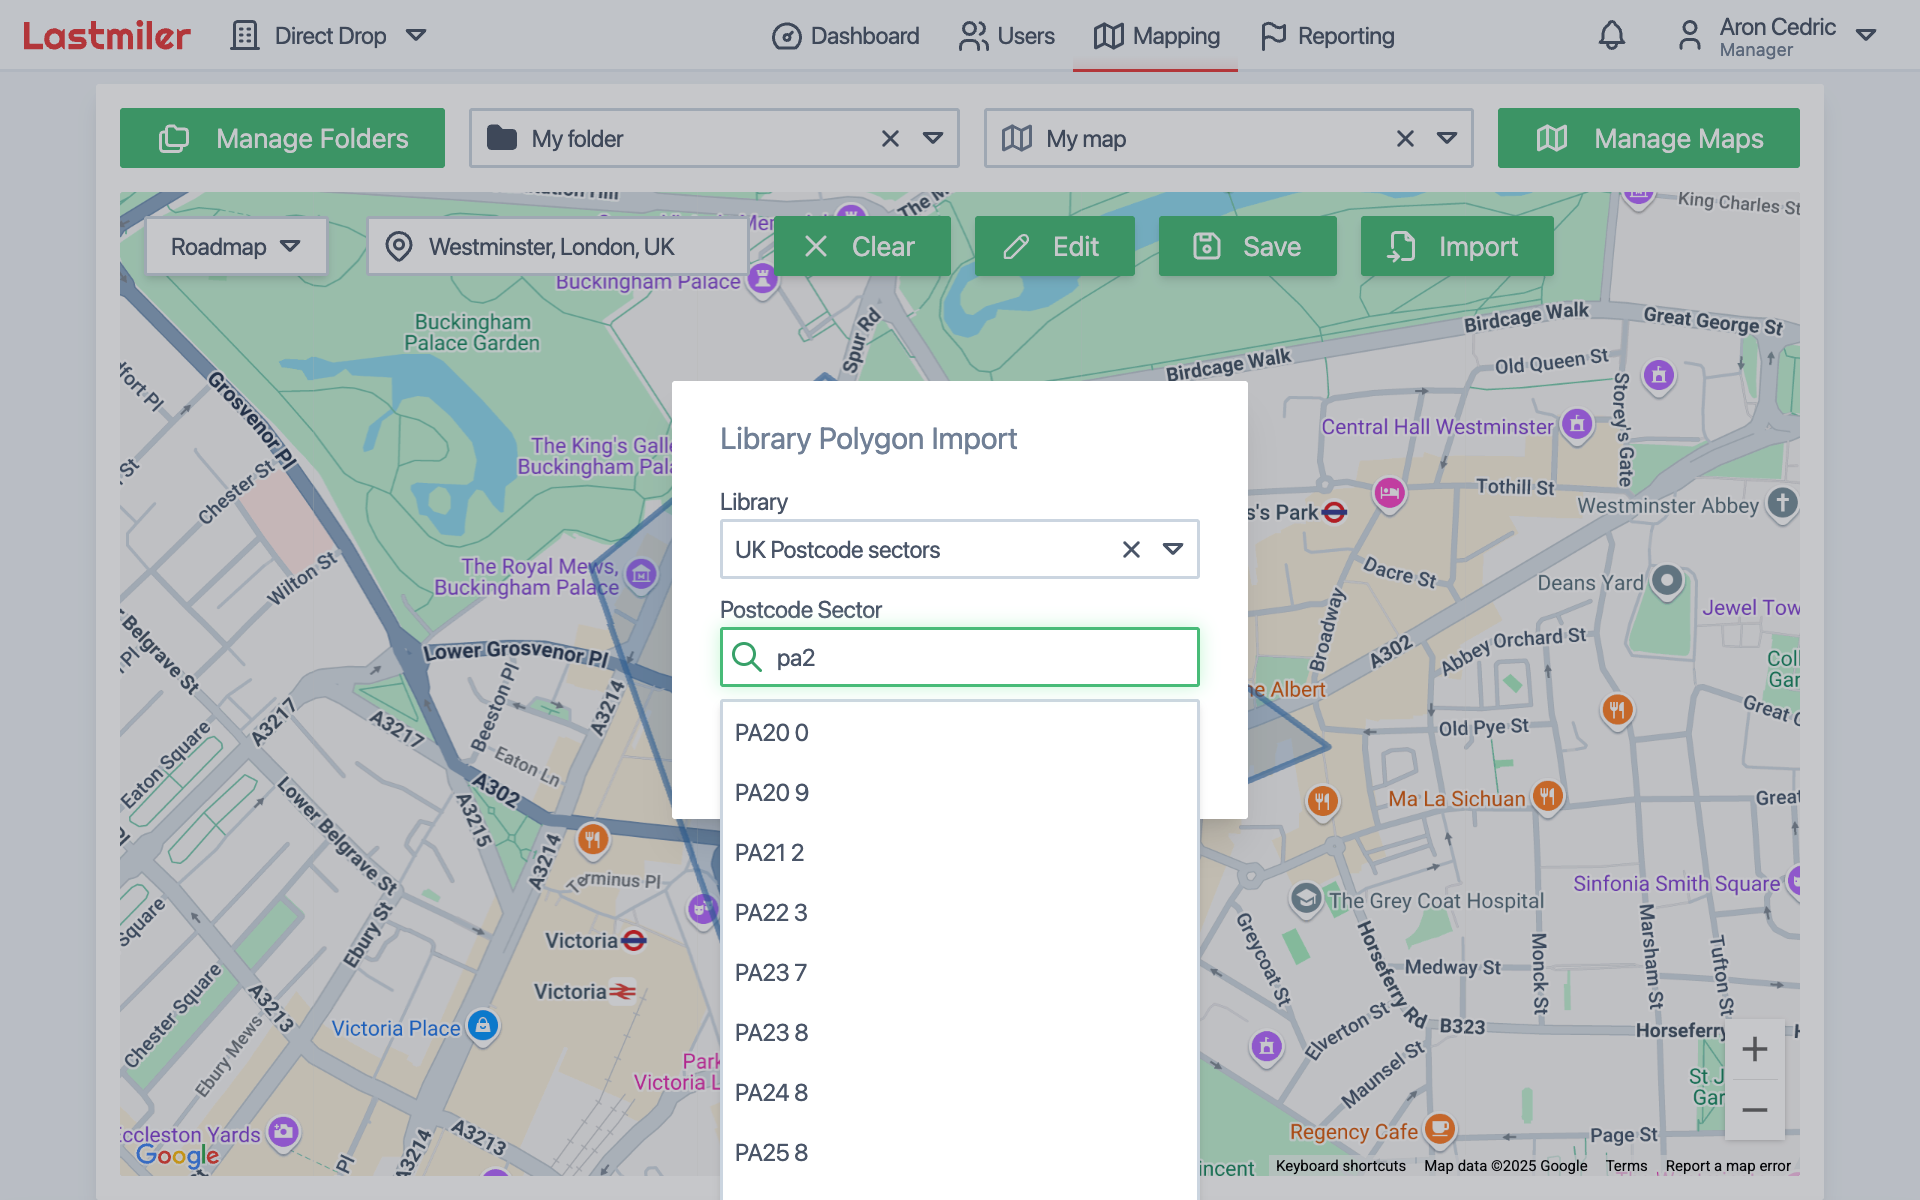
Task: Click the Deans Yard marker
Action: coord(1666,580)
